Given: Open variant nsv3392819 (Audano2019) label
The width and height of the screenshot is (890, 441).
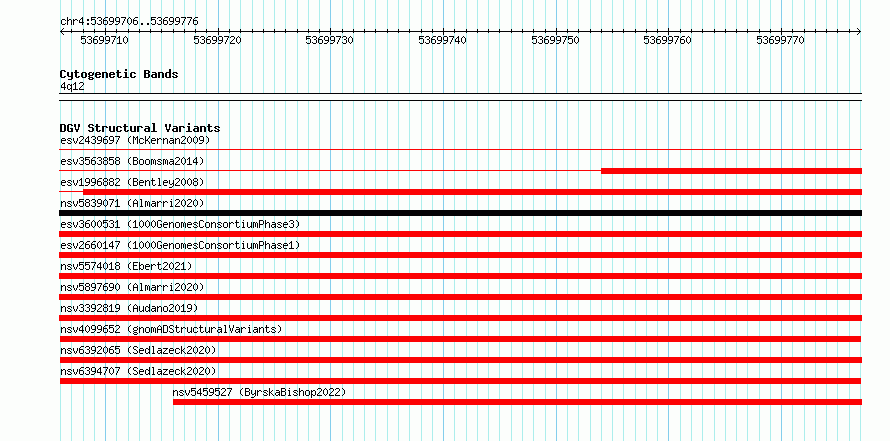Looking at the screenshot, I should click(129, 308).
